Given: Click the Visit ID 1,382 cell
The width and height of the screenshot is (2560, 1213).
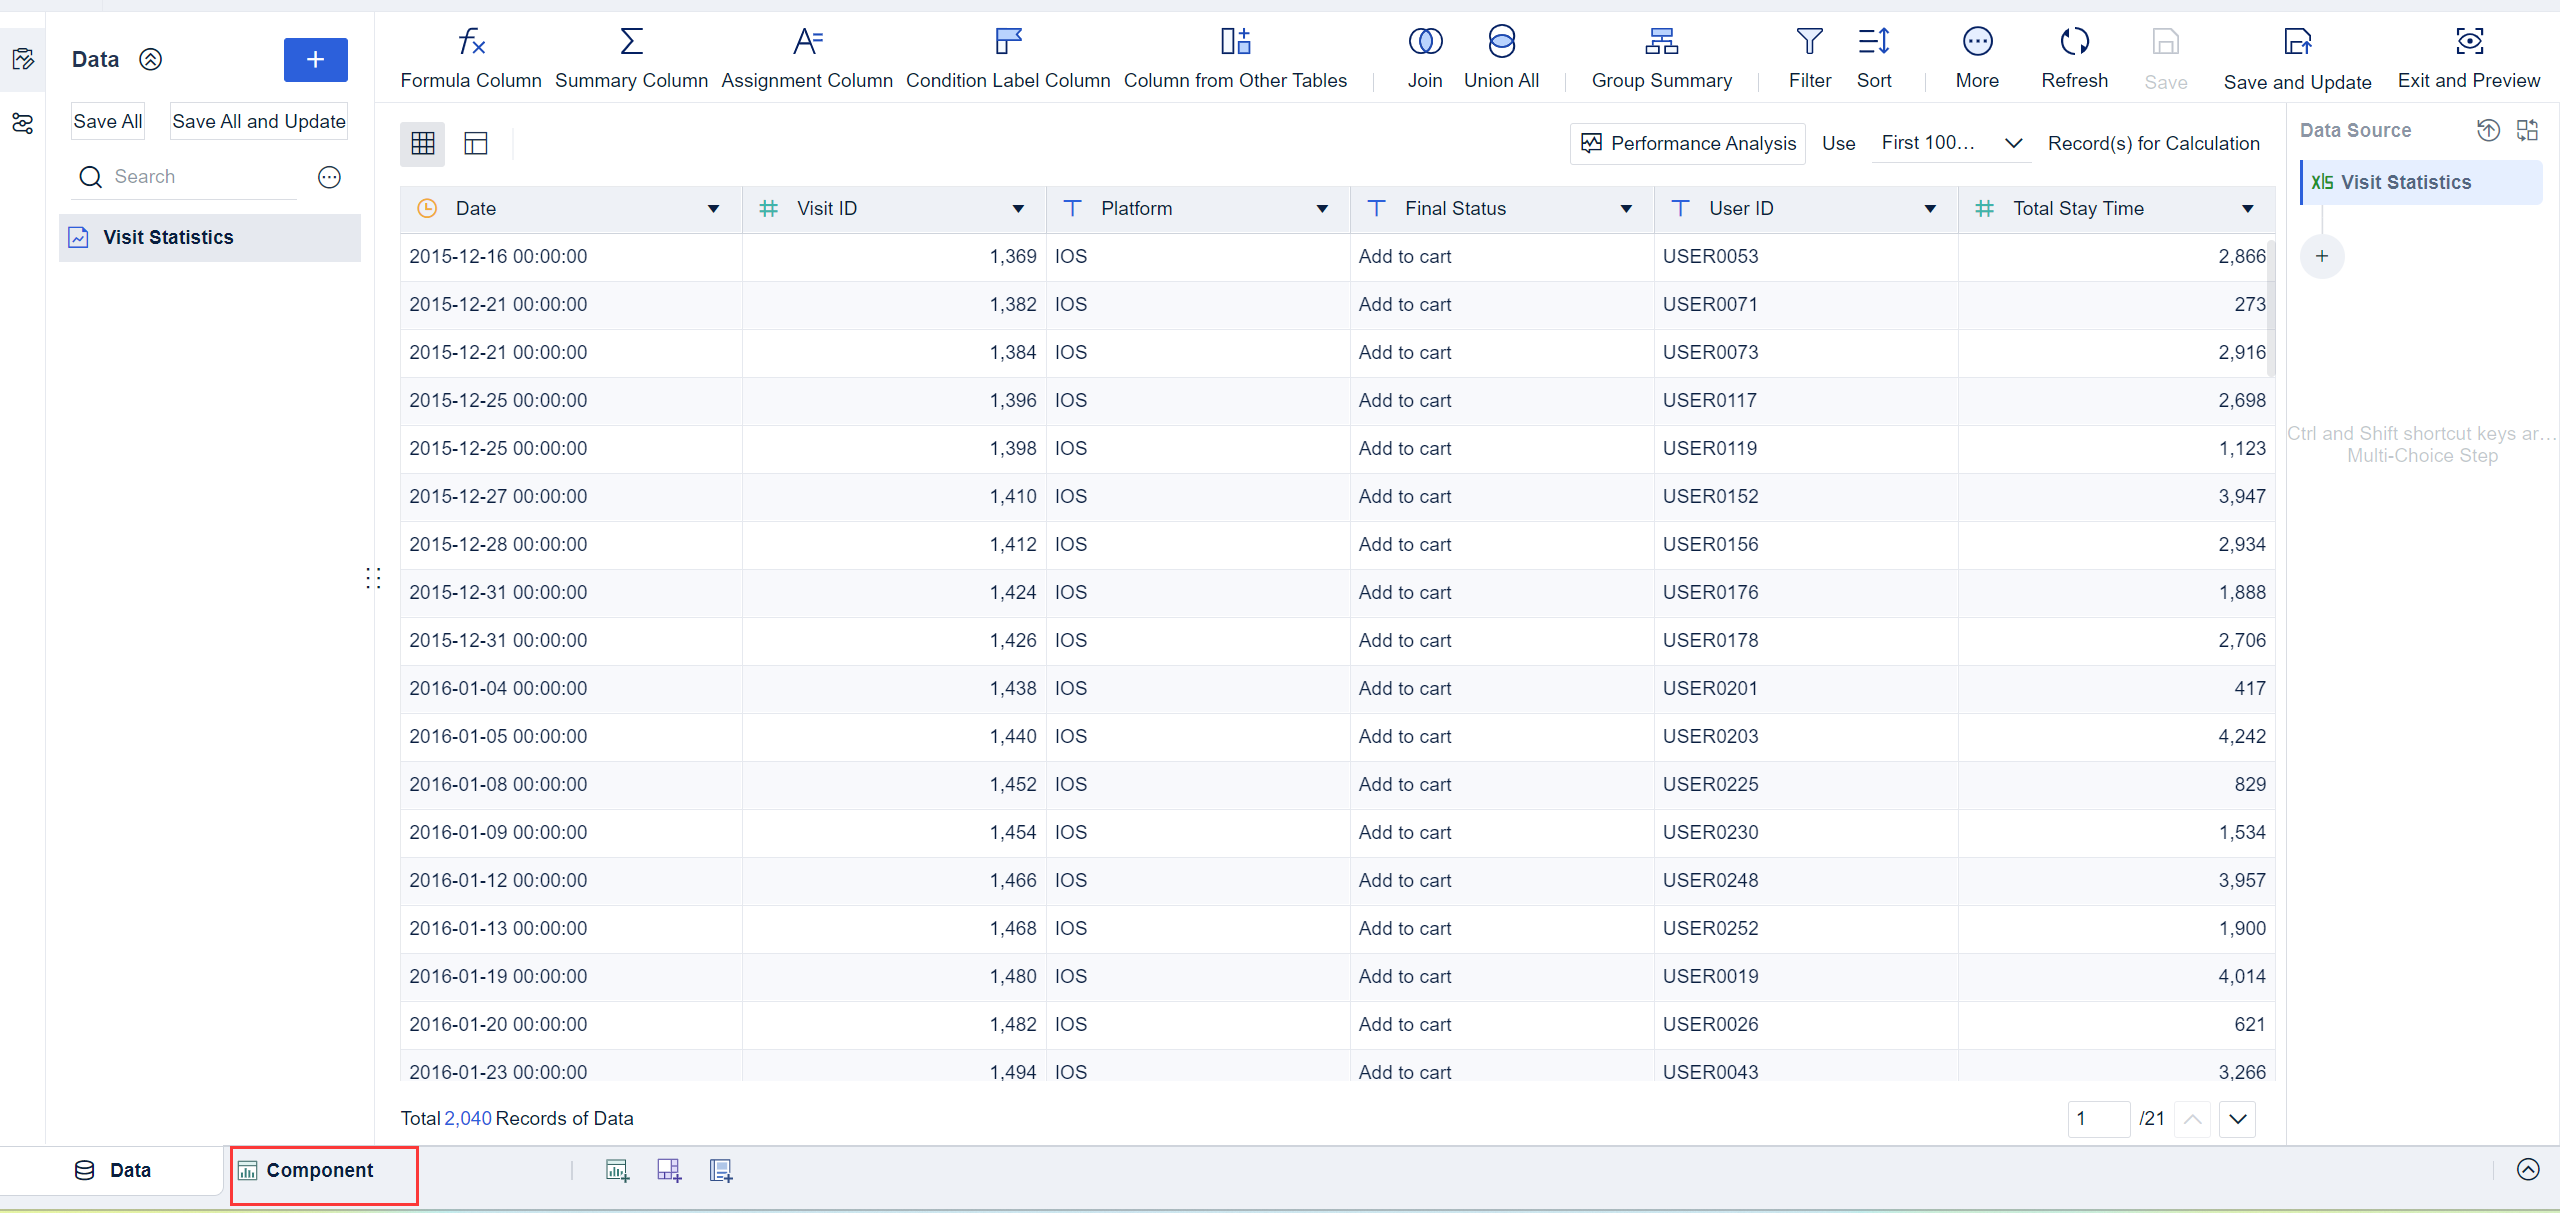Looking at the screenshot, I should point(894,305).
